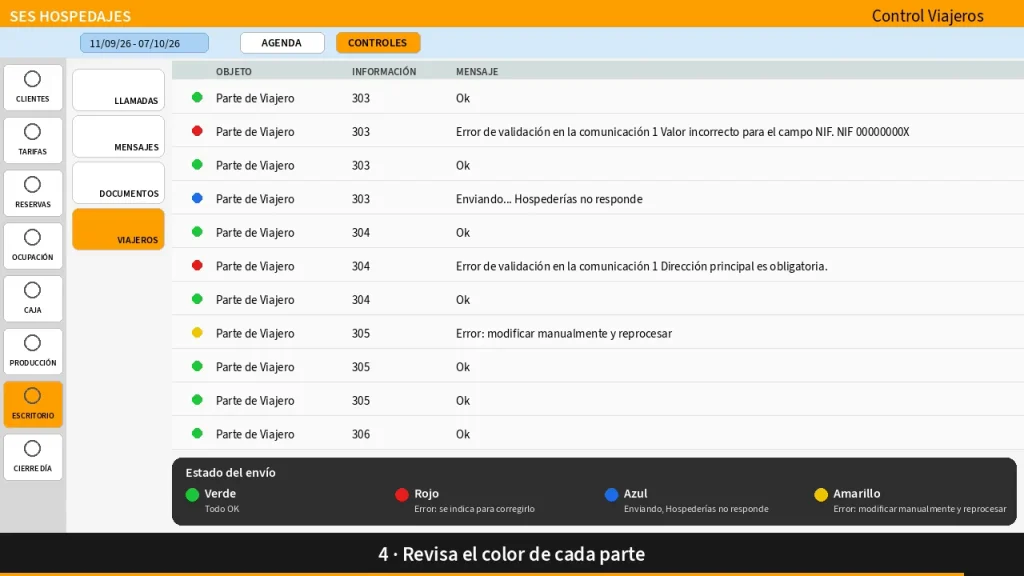The width and height of the screenshot is (1024, 576).
Task: Select the 'Enviando... Hospederías no responde' message
Action: click(549, 199)
